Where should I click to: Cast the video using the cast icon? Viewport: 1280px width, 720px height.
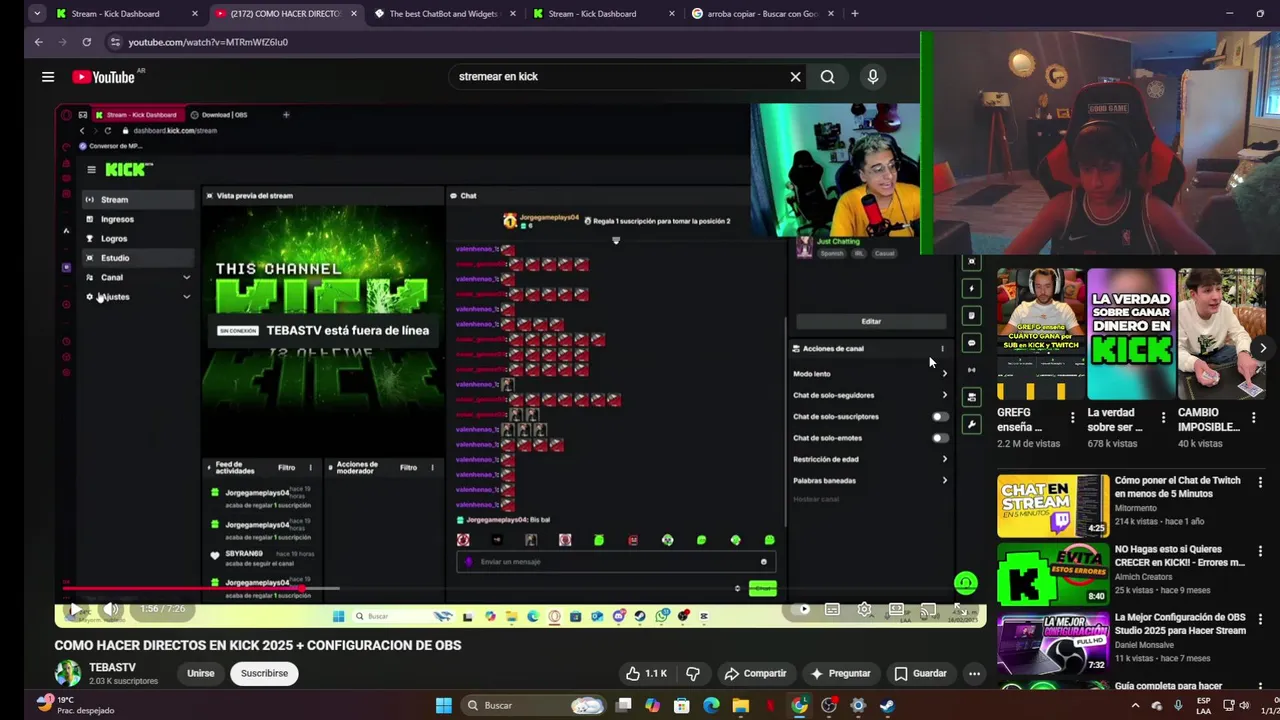coord(928,609)
